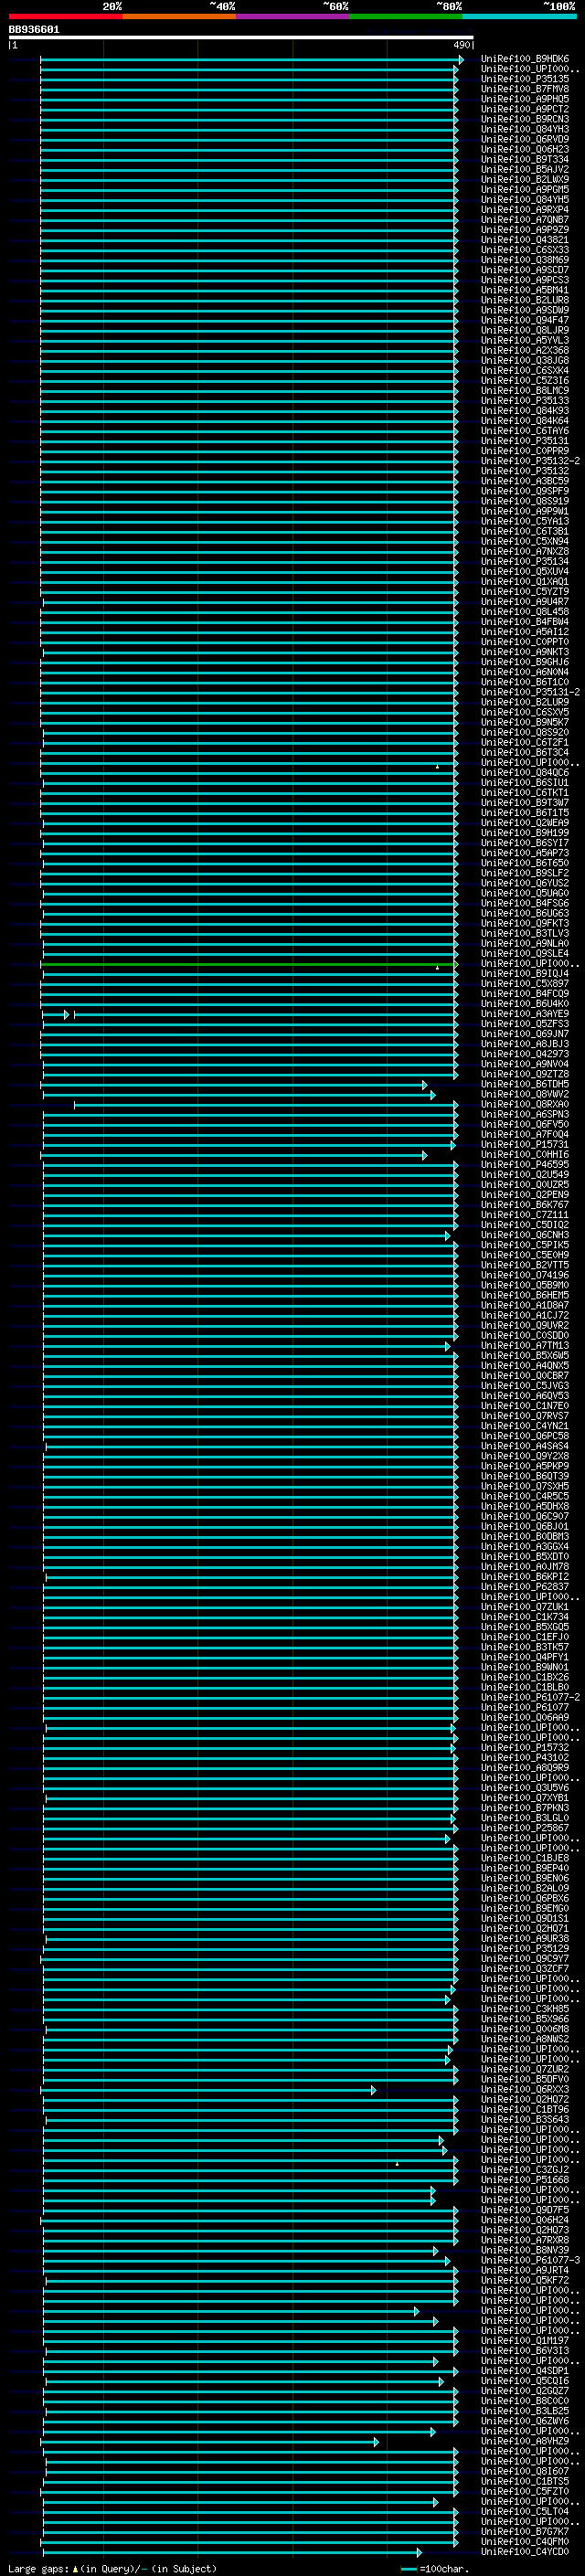Select hit label UniRef100_C4YCD0

click(x=525, y=2552)
